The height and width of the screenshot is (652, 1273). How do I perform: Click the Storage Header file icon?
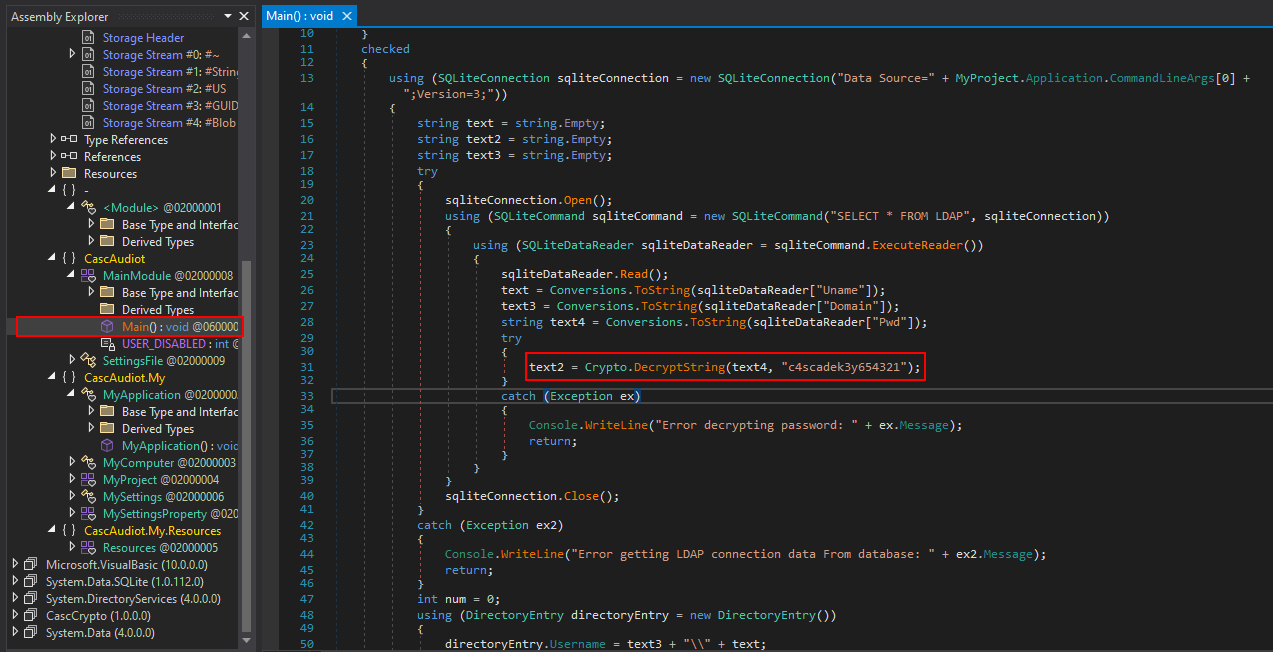[88, 38]
